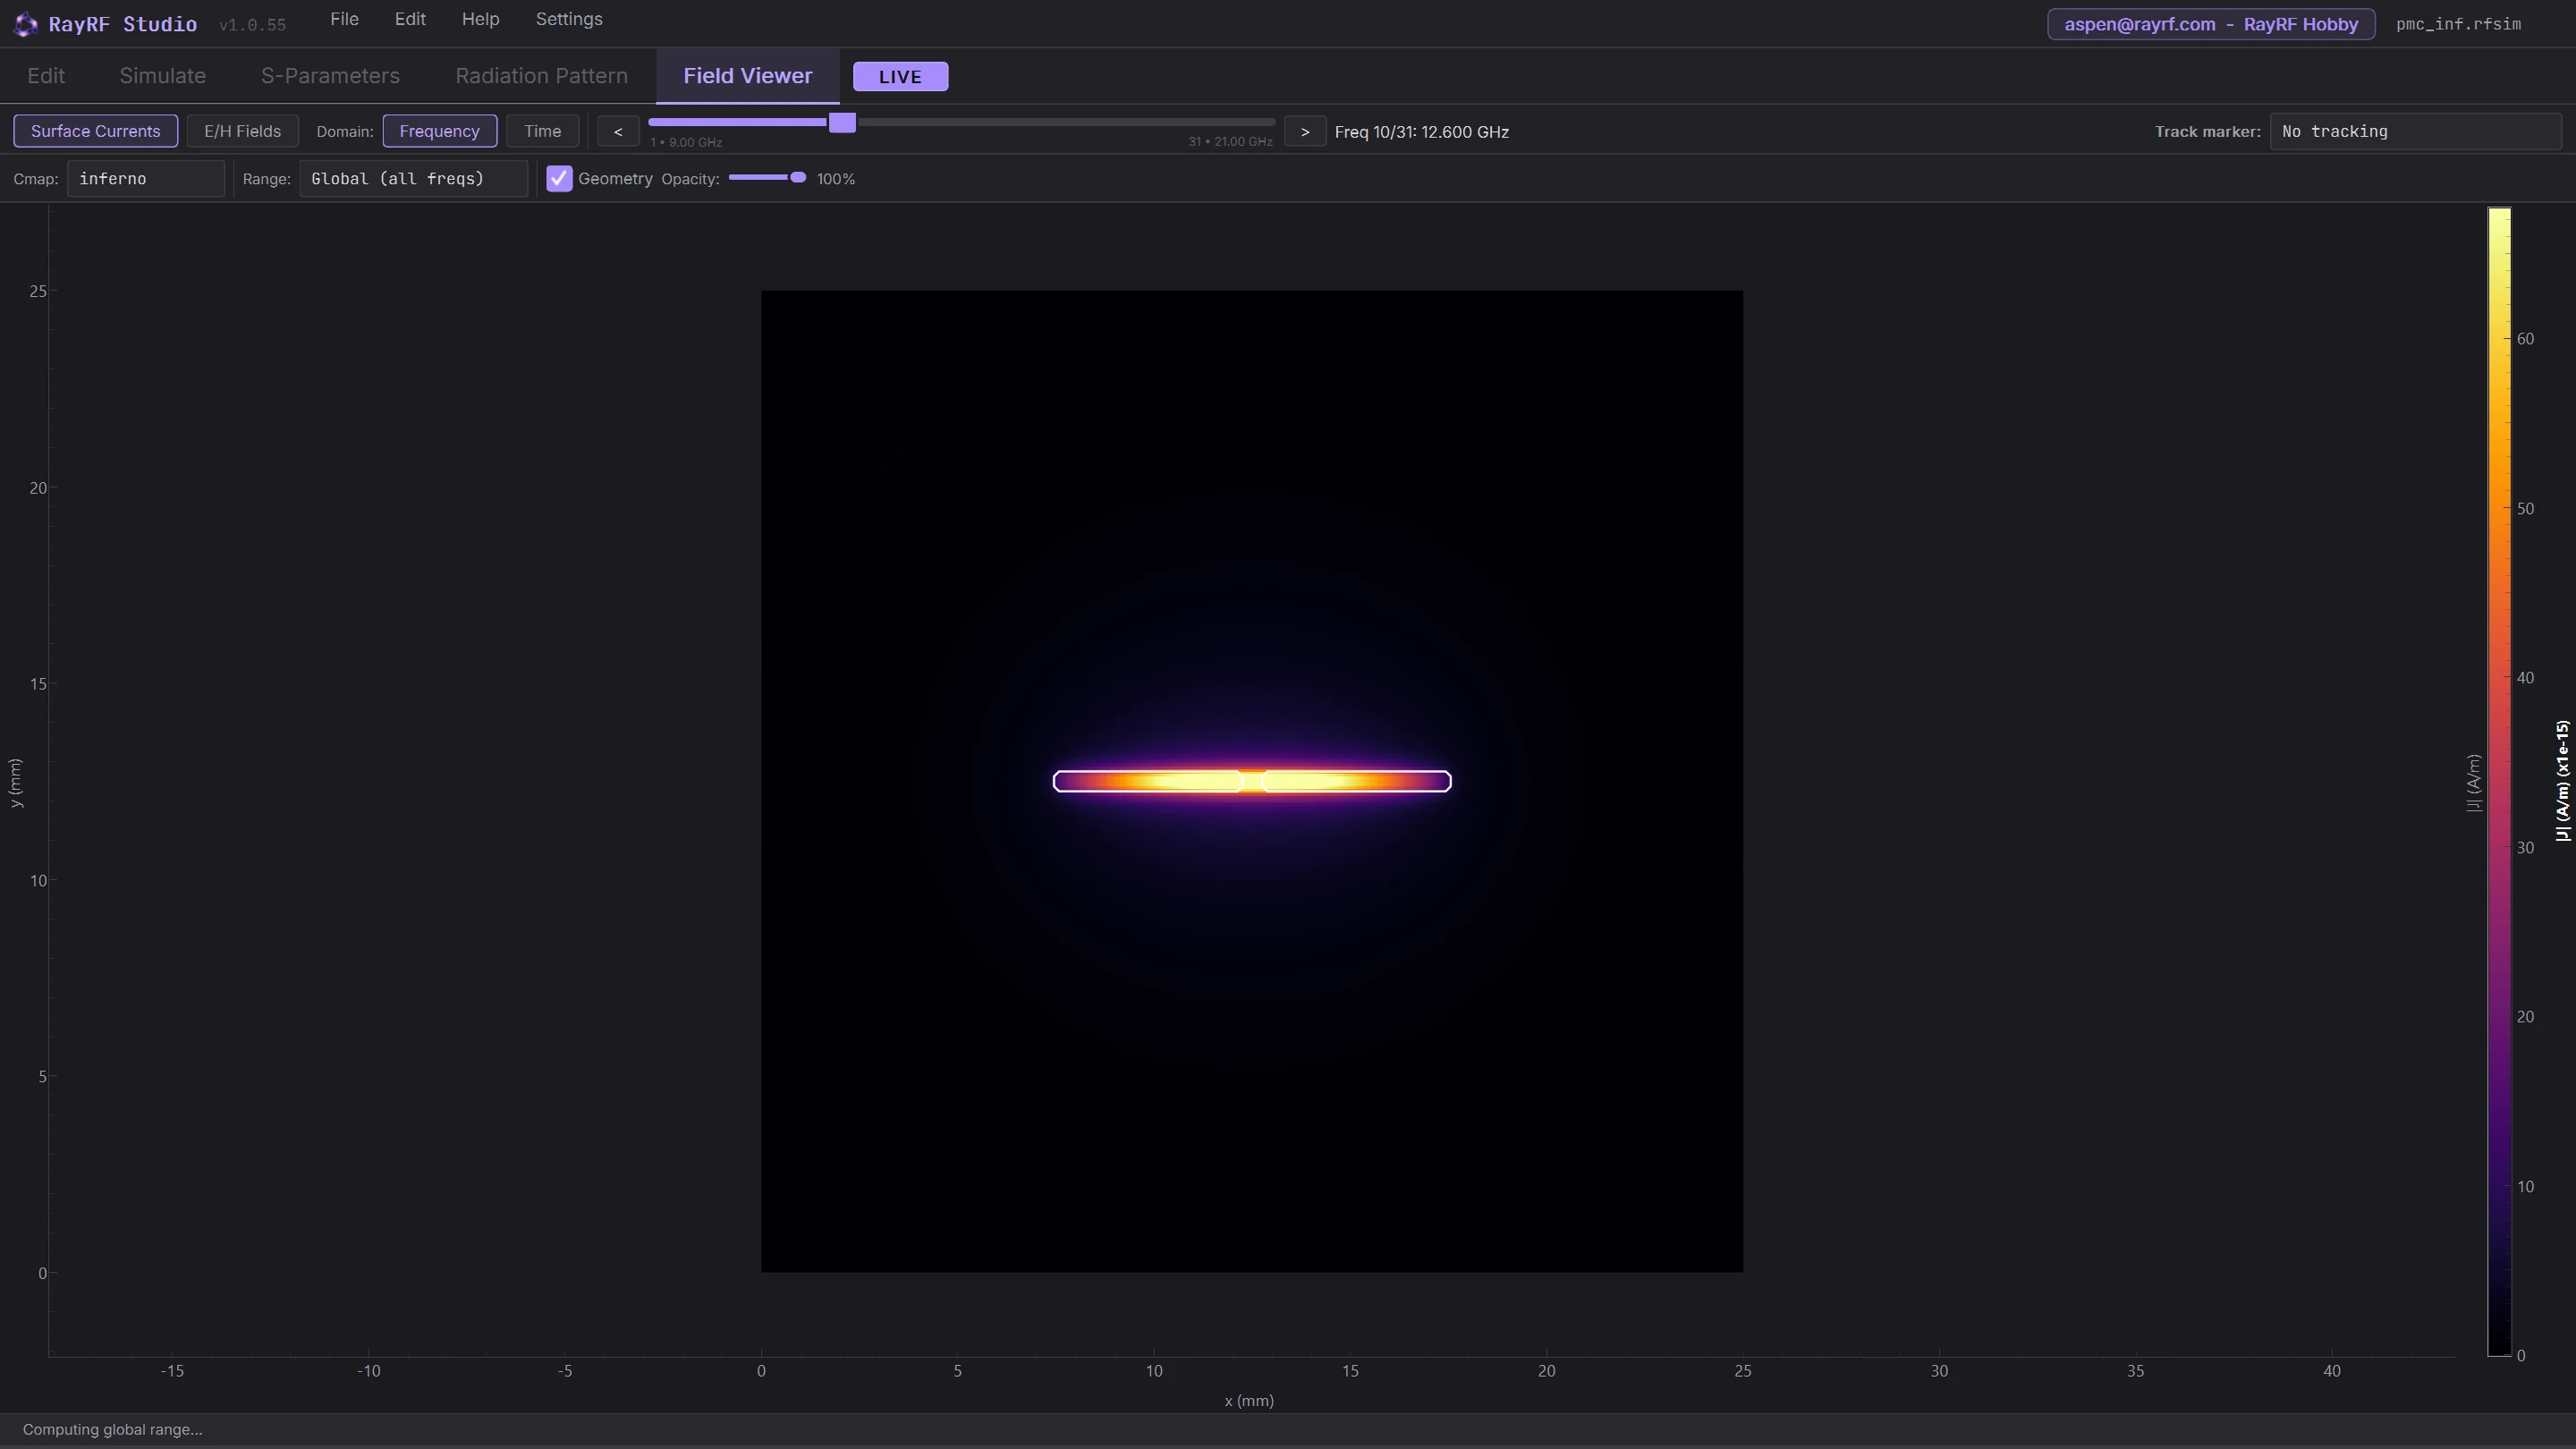The height and width of the screenshot is (1449, 2576).
Task: Switch domain to Time
Action: [x=542, y=131]
